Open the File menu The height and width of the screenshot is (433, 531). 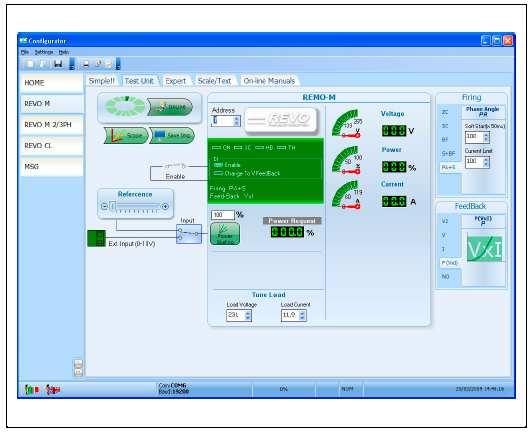tap(25, 52)
